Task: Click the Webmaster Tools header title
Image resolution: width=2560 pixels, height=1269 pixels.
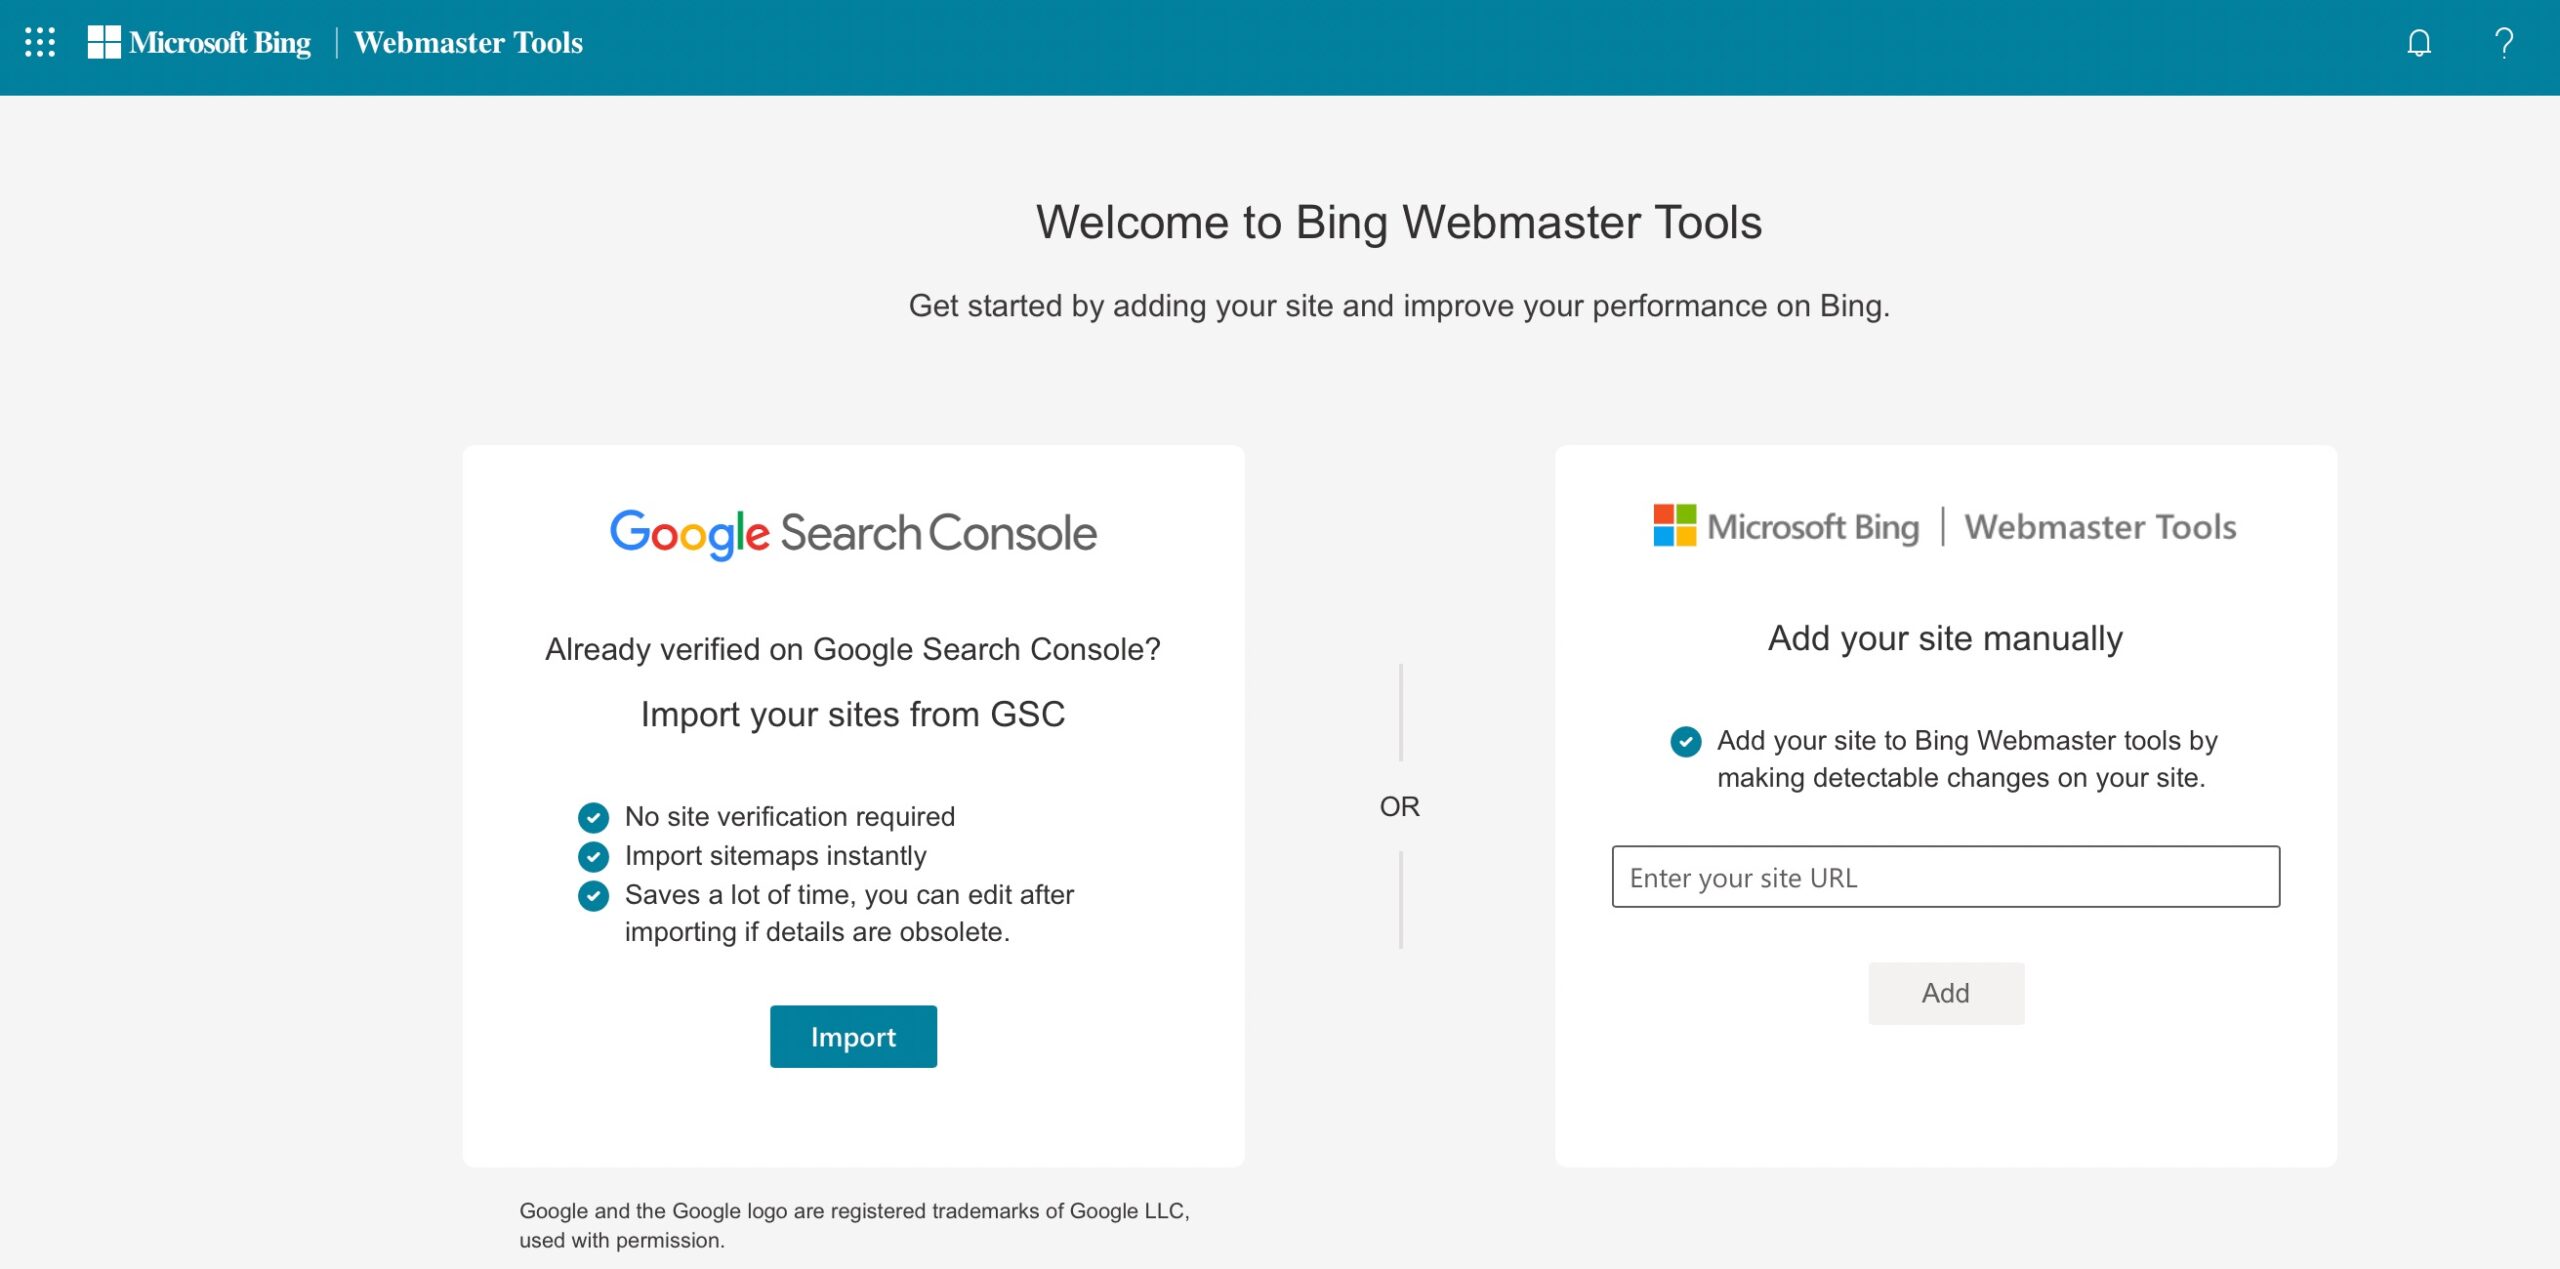Action: (468, 43)
